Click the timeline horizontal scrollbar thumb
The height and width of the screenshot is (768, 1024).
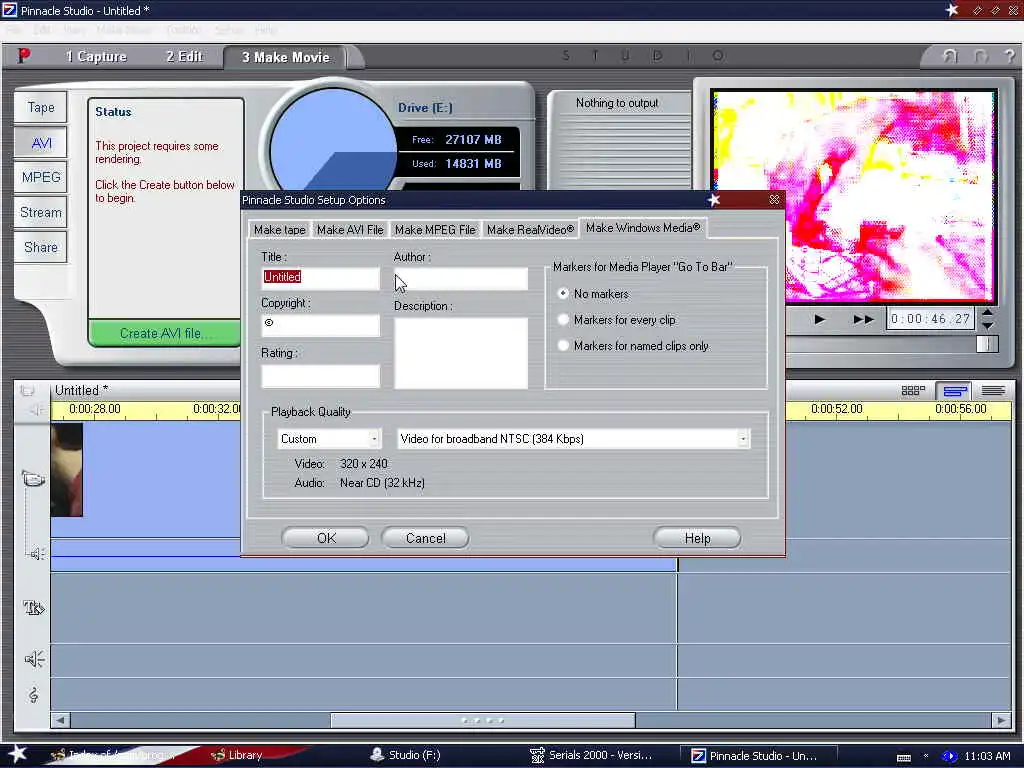click(x=483, y=720)
